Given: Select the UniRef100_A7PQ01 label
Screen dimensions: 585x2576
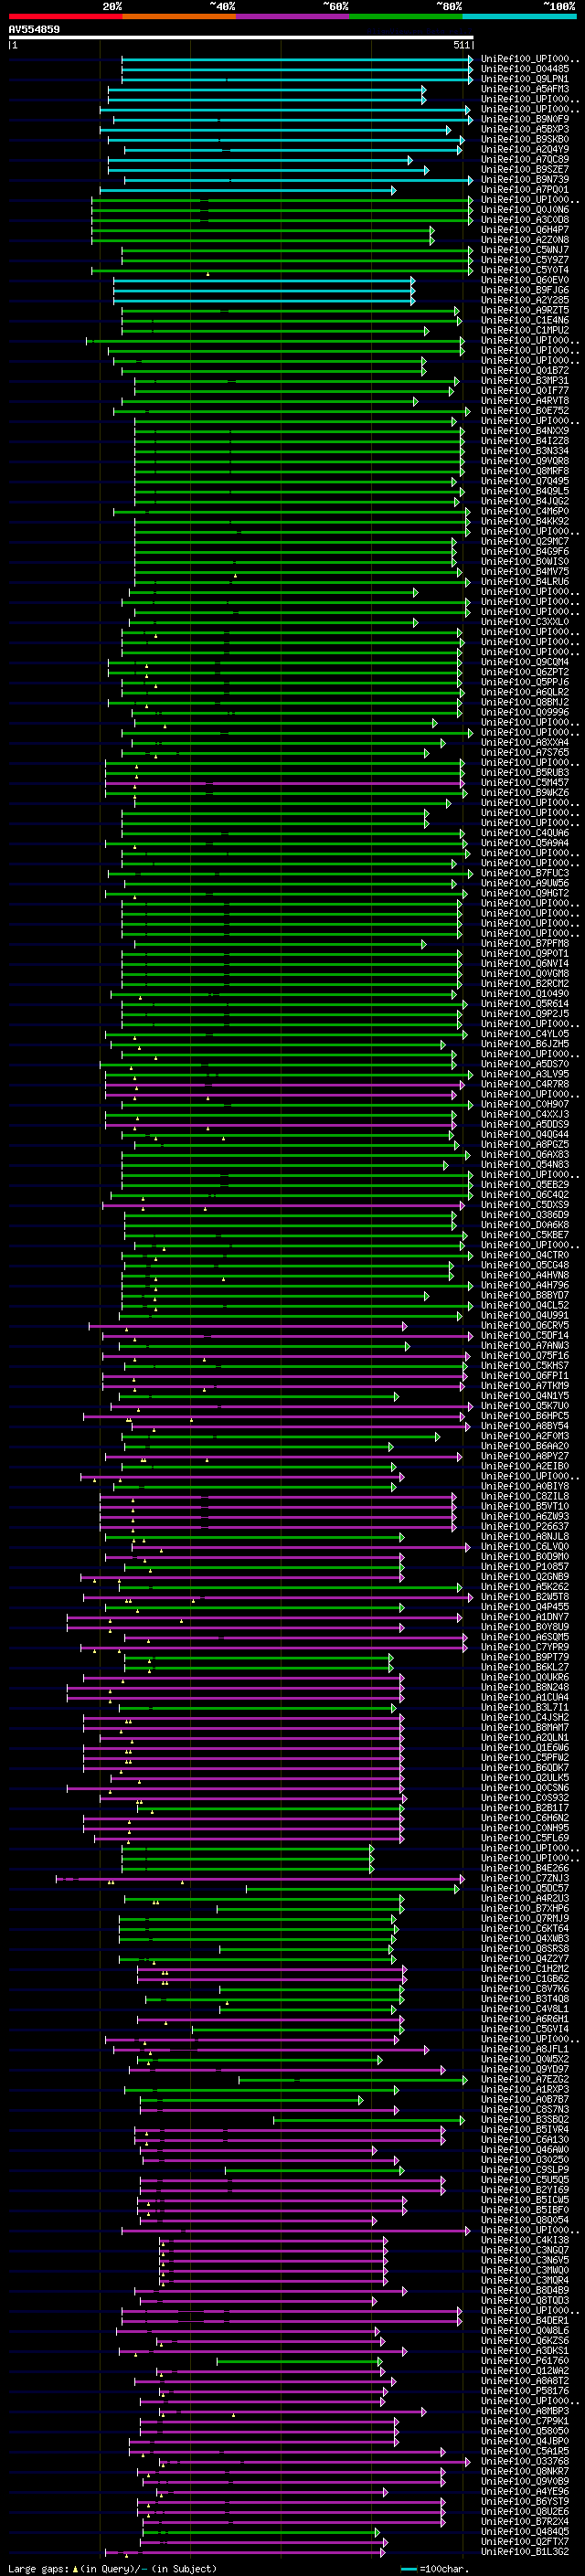Looking at the screenshot, I should point(524,189).
